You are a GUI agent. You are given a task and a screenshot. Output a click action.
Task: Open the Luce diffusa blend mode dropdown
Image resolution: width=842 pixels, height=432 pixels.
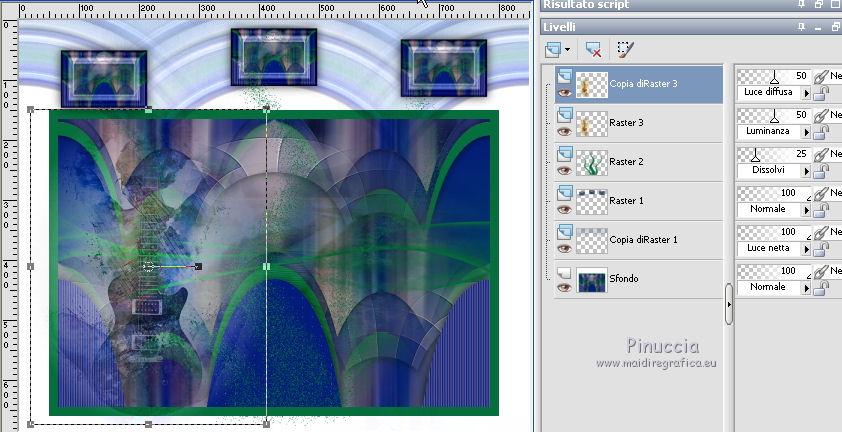pyautogui.click(x=806, y=92)
